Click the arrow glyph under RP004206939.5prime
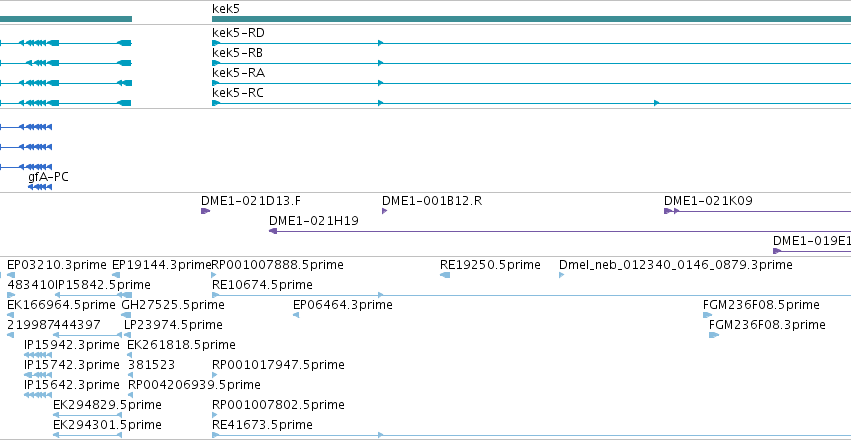 (131, 396)
